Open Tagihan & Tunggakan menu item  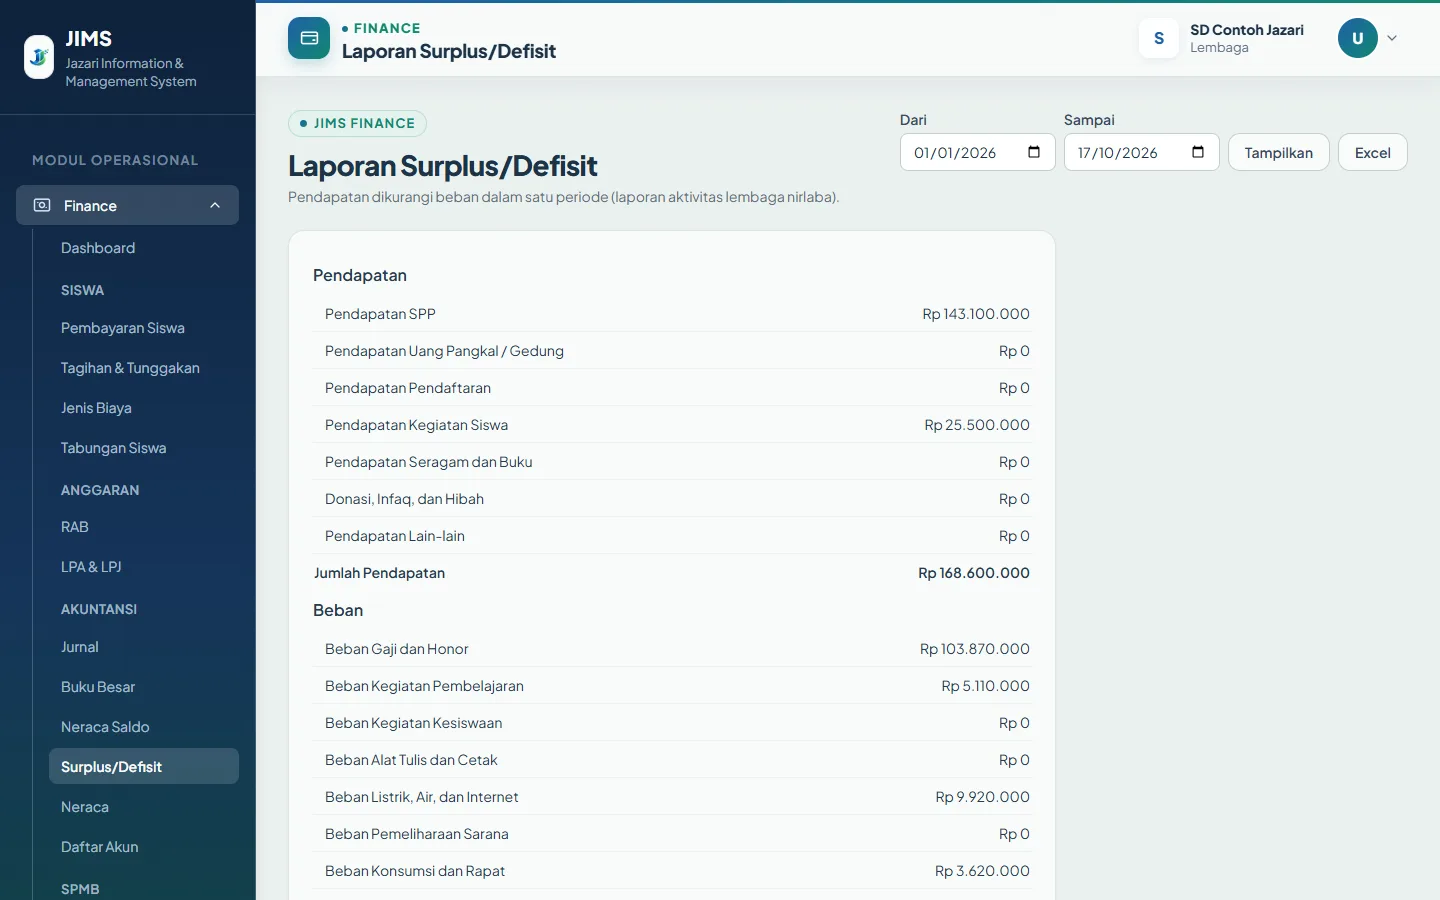(130, 368)
